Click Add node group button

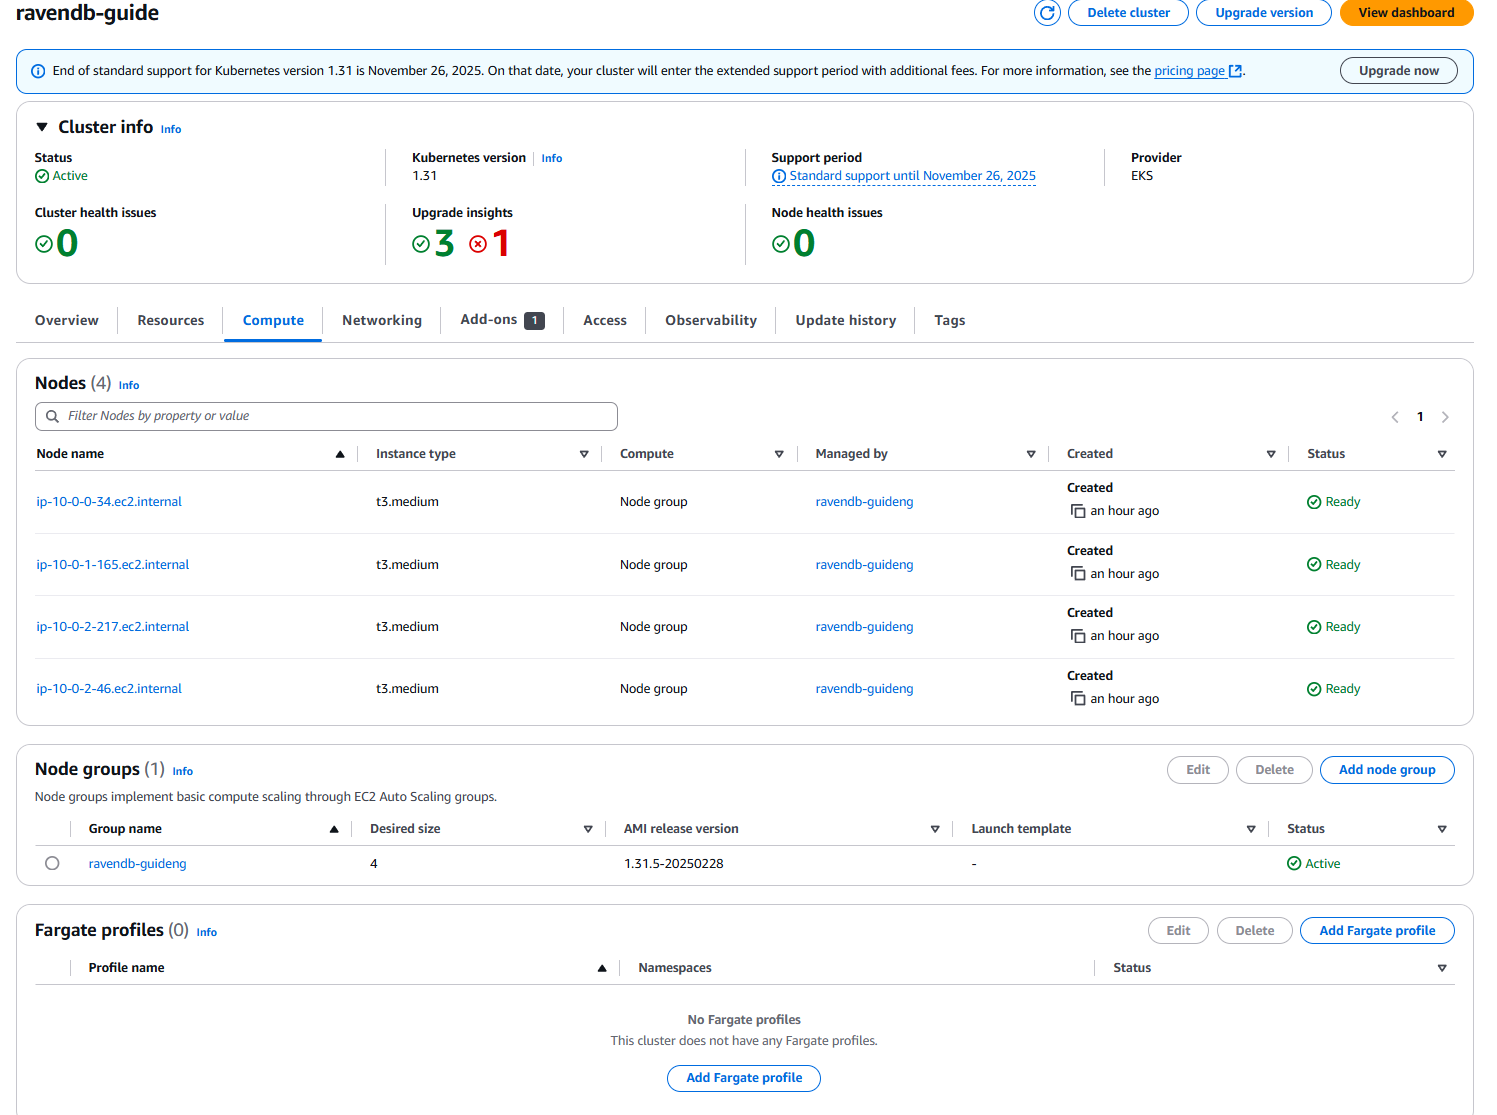pos(1387,770)
